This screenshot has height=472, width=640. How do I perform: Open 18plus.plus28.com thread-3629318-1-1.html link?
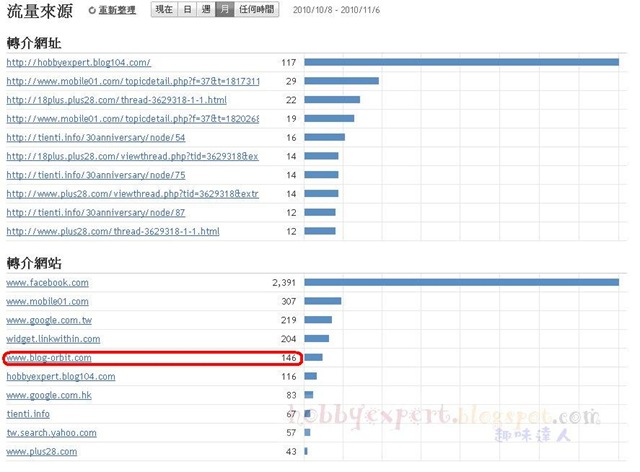(x=116, y=100)
